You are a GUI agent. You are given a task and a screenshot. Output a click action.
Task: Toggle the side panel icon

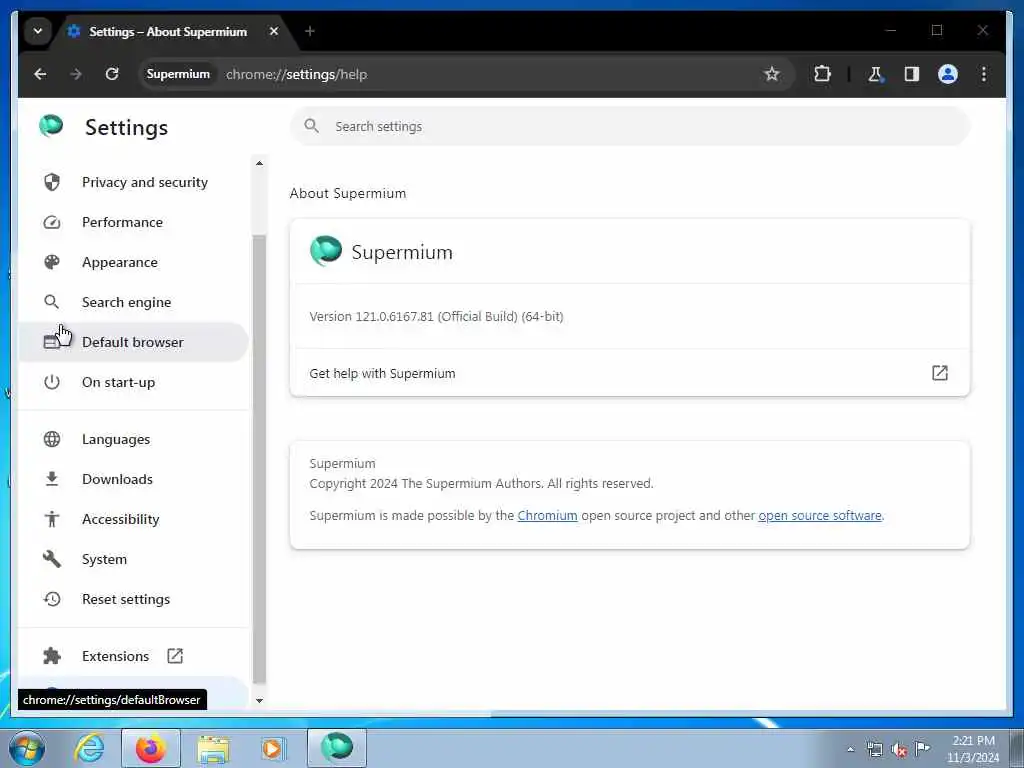912,74
